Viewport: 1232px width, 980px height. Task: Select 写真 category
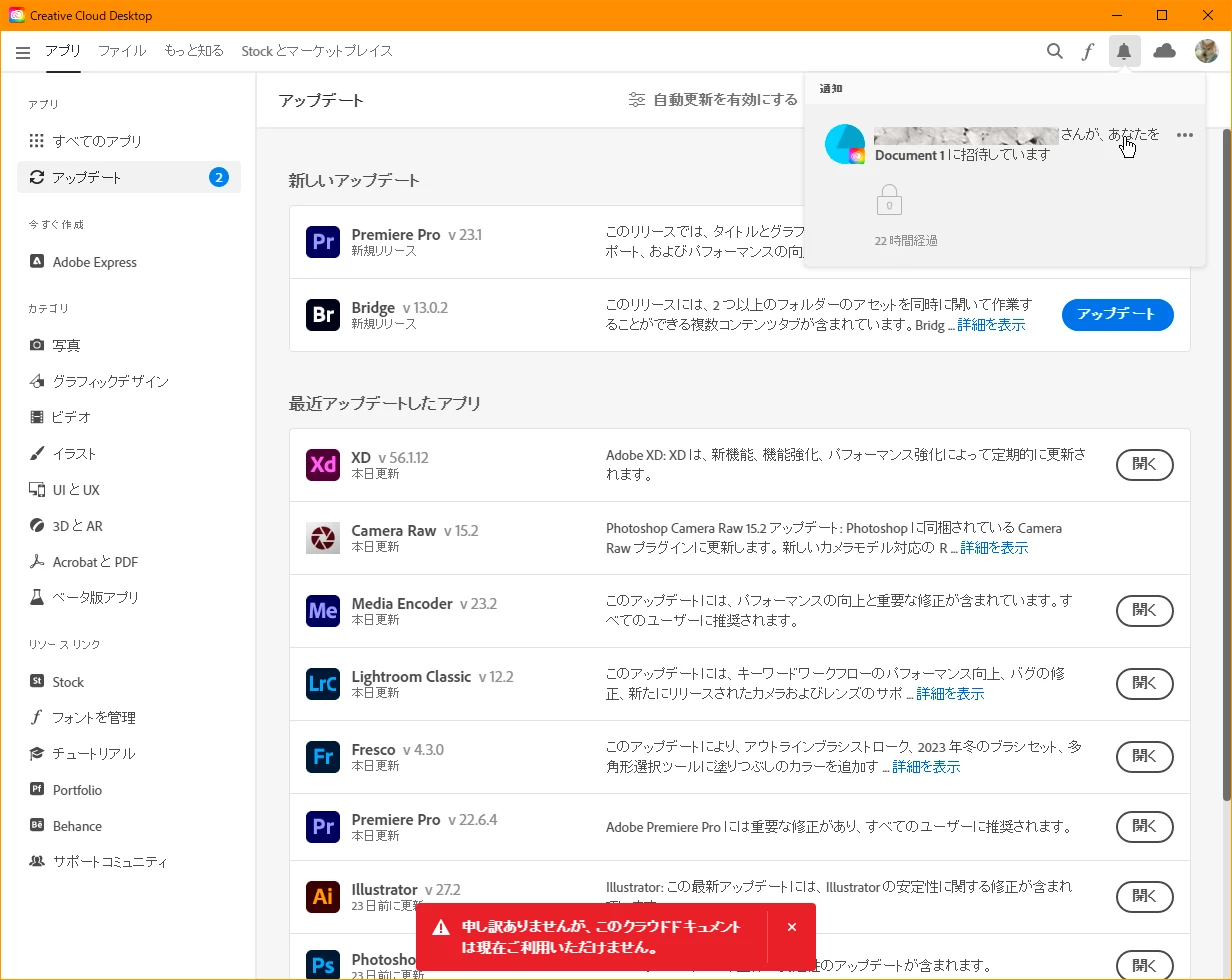[x=129, y=345]
